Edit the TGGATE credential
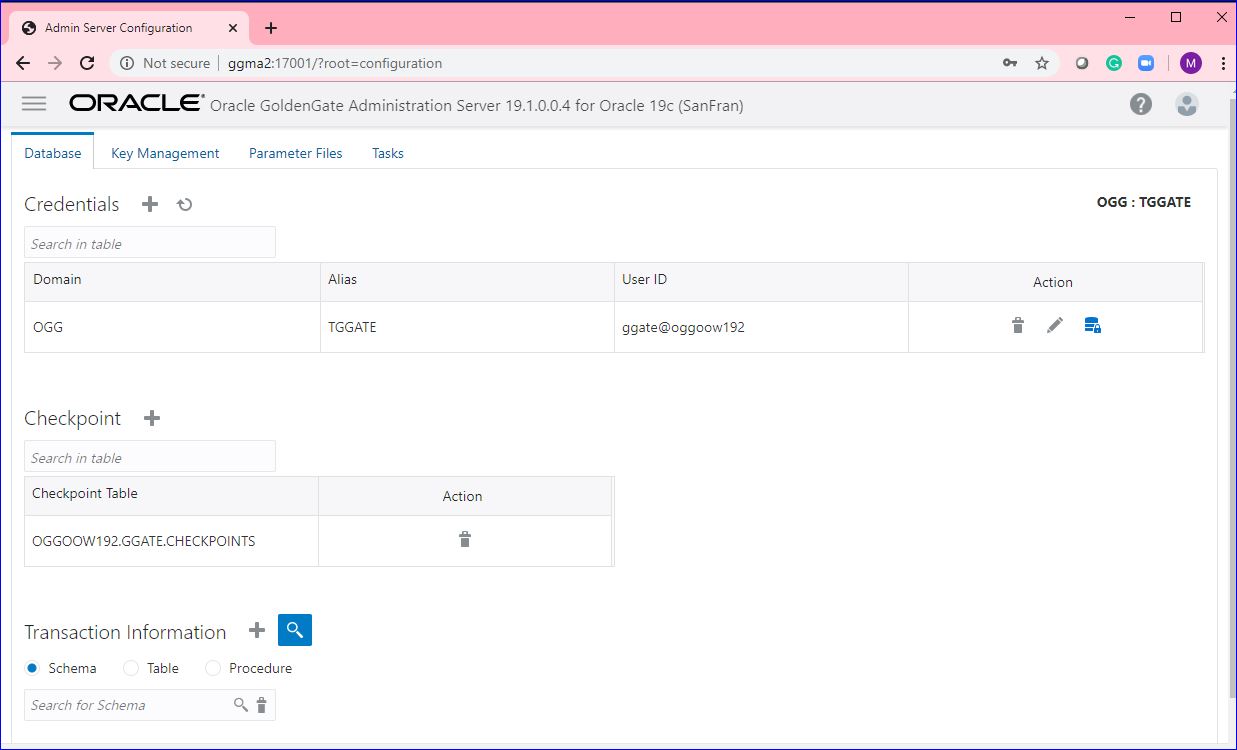 pos(1055,325)
